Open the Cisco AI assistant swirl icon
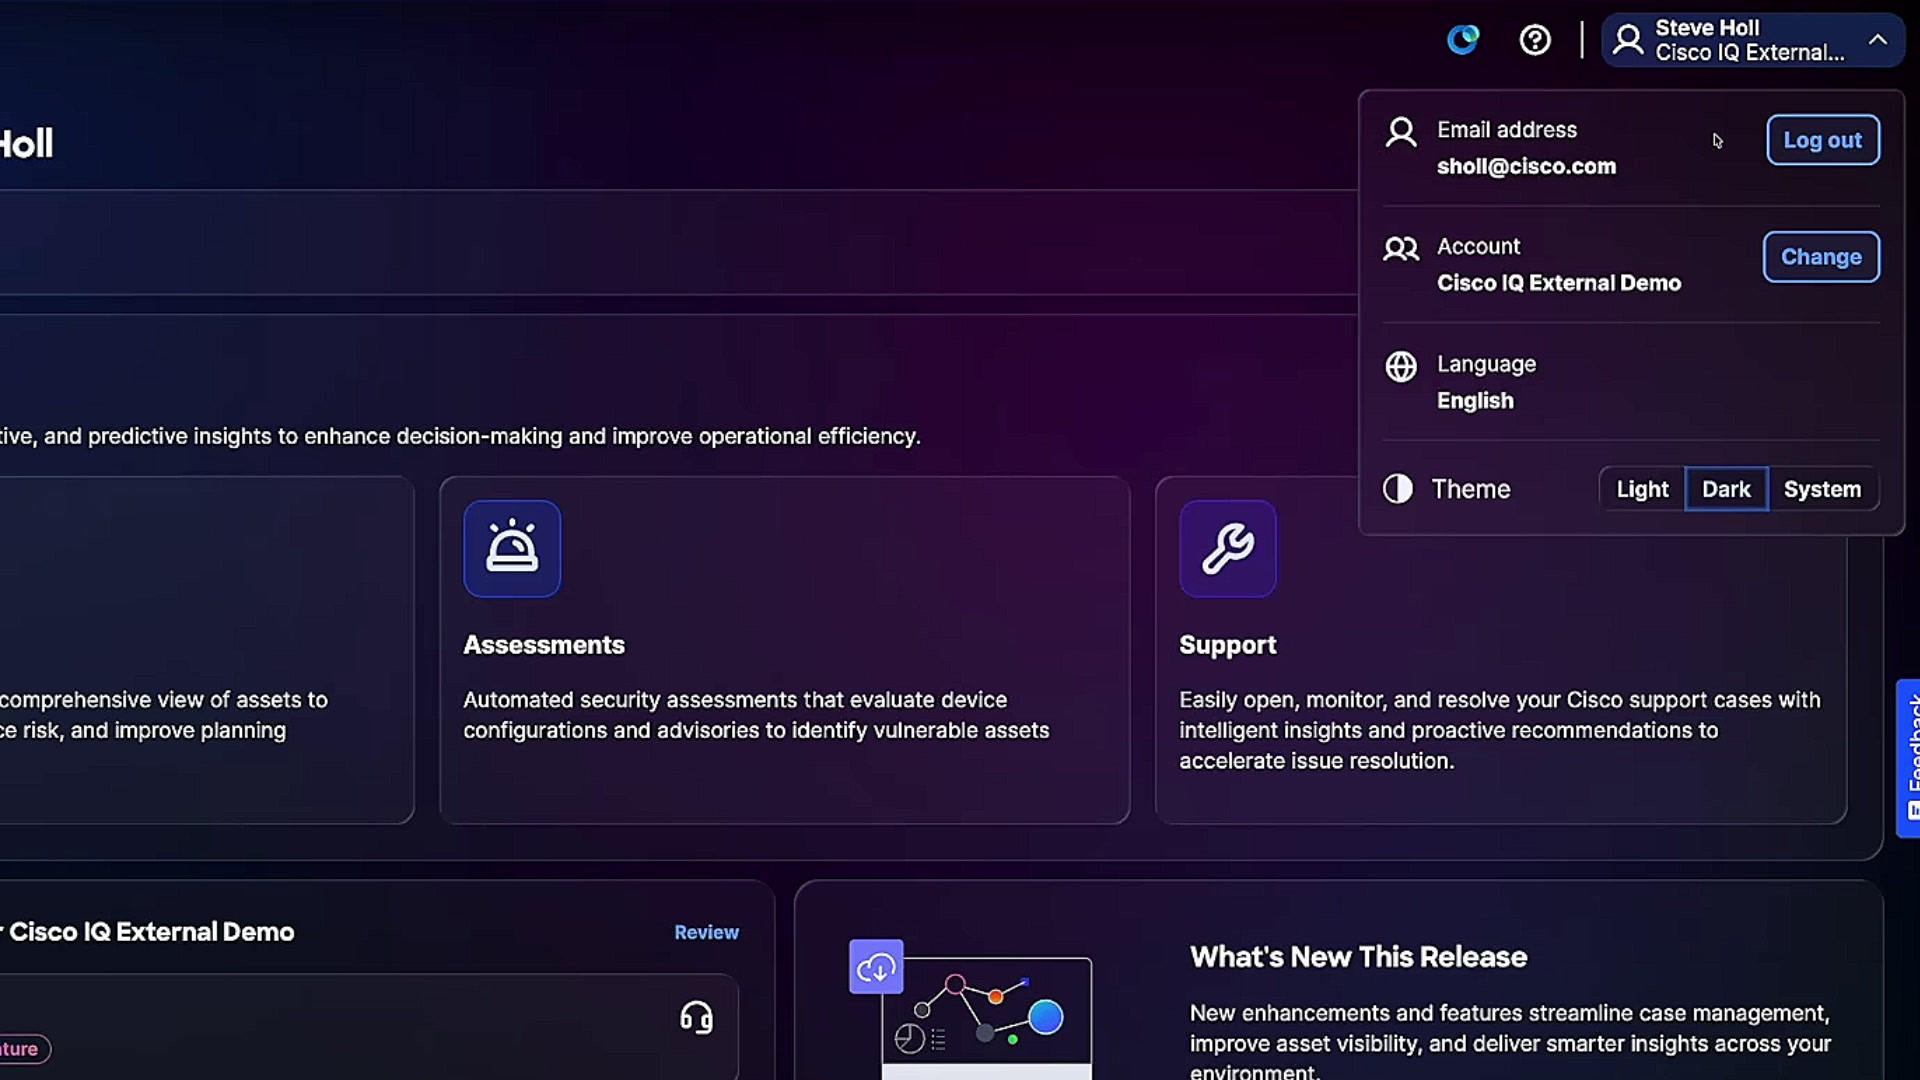Screen dimensions: 1920x1080 pos(1463,40)
